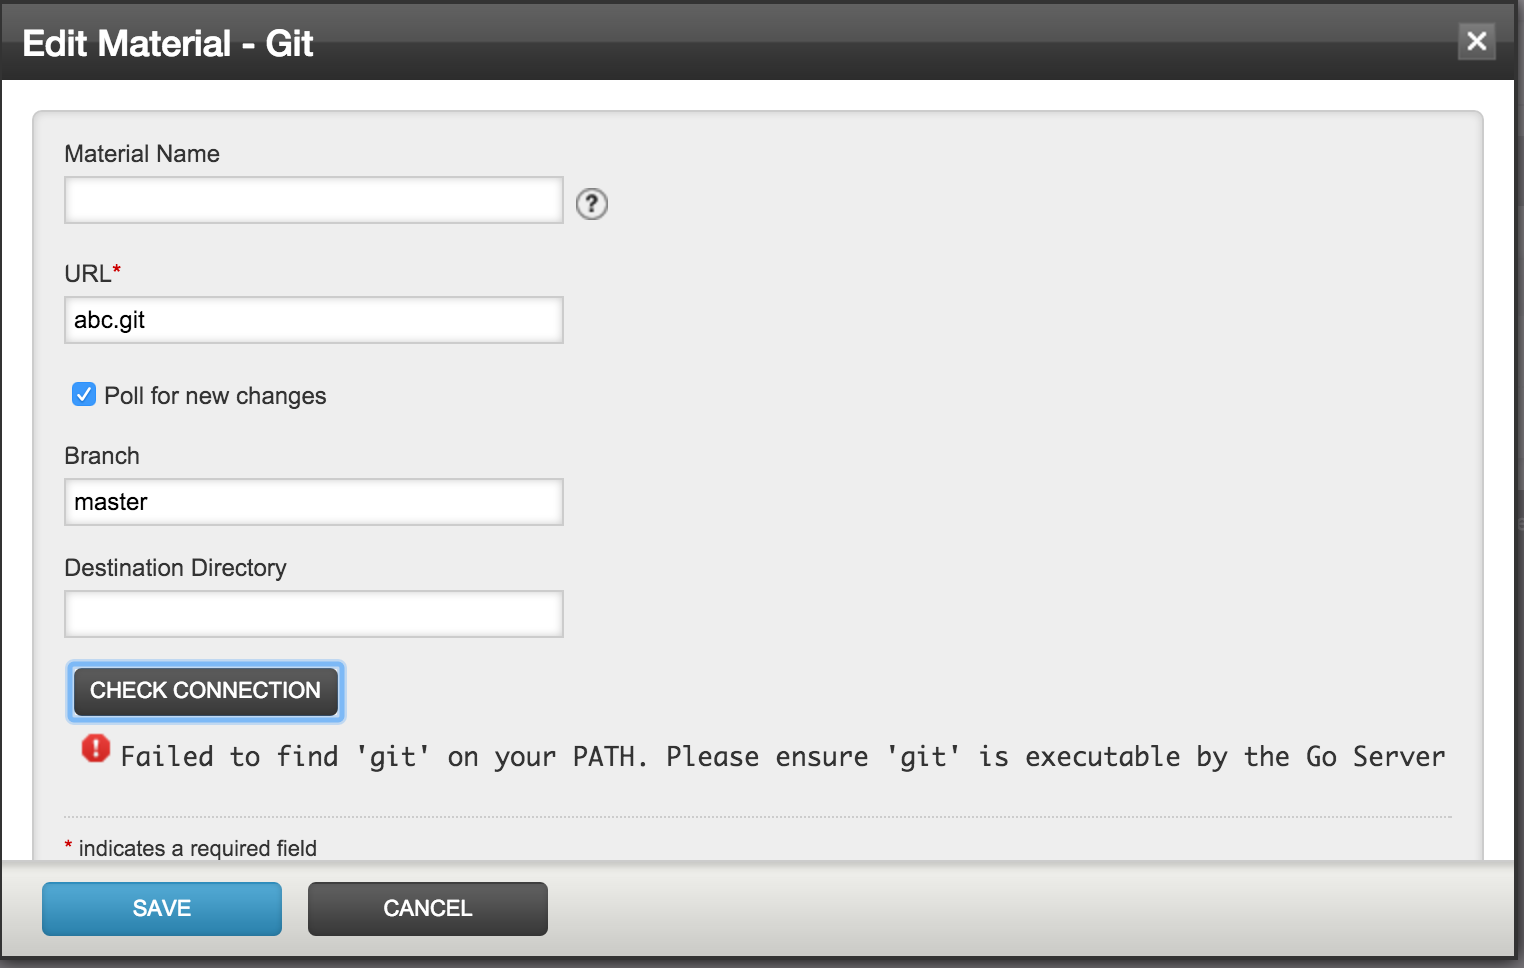This screenshot has width=1524, height=968.
Task: Close the Edit Material dialog
Action: pyautogui.click(x=1476, y=41)
